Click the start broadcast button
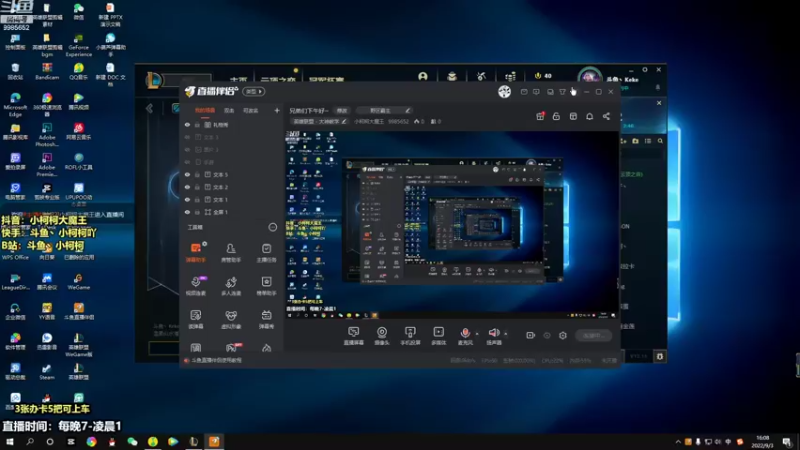The width and height of the screenshot is (800, 450). (x=594, y=335)
